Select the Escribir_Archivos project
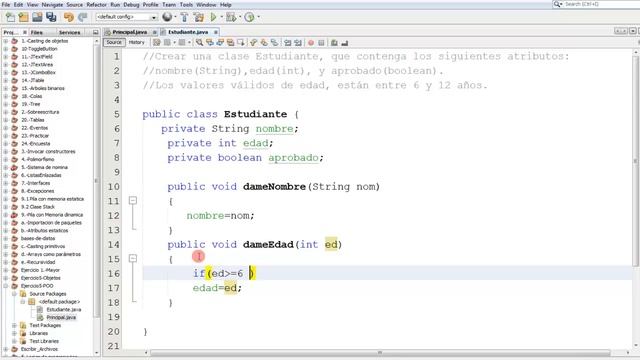The width and height of the screenshot is (640, 360). (x=39, y=349)
